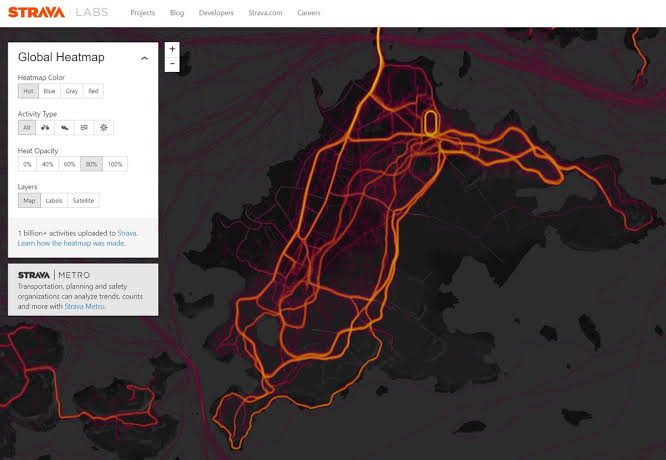666x460 pixels.
Task: Switch layer to Satellite
Action: point(83,200)
